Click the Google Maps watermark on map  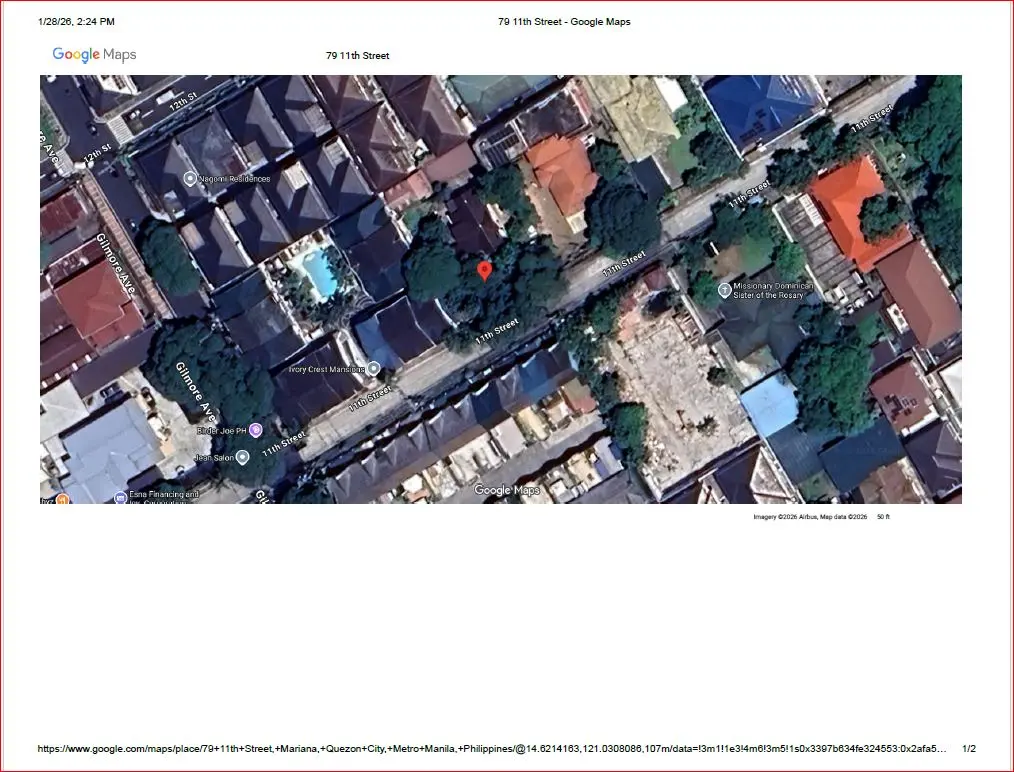[506, 490]
